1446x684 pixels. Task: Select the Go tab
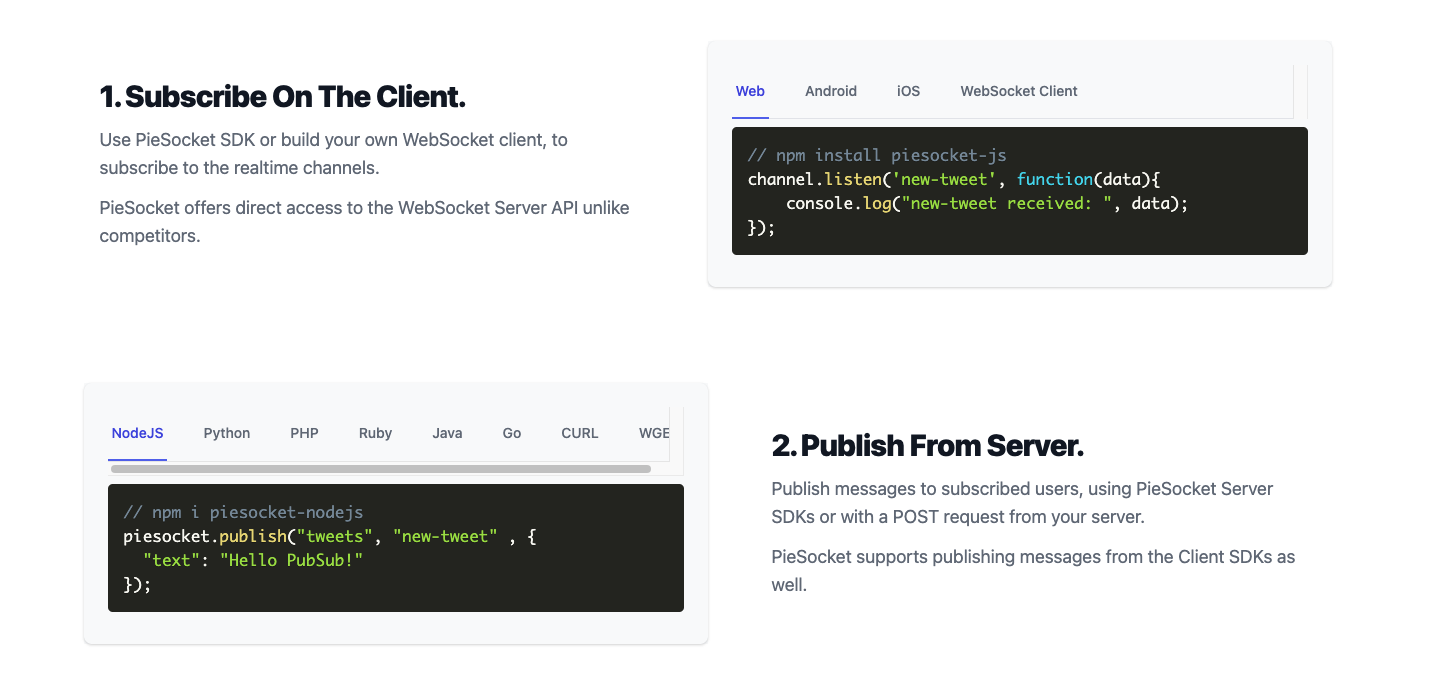coord(512,433)
